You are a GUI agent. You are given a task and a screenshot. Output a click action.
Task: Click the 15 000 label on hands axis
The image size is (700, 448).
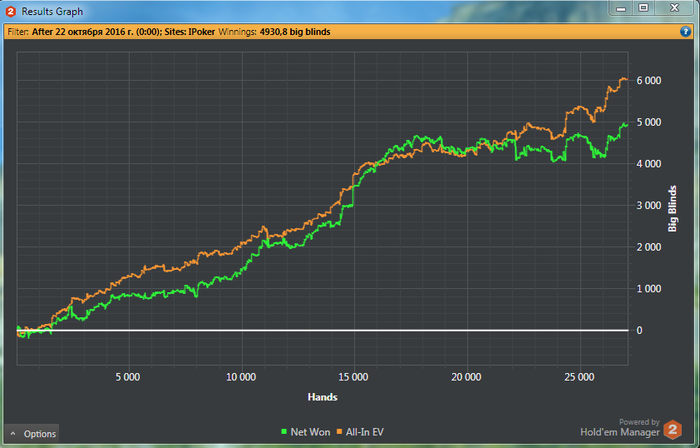click(x=353, y=377)
